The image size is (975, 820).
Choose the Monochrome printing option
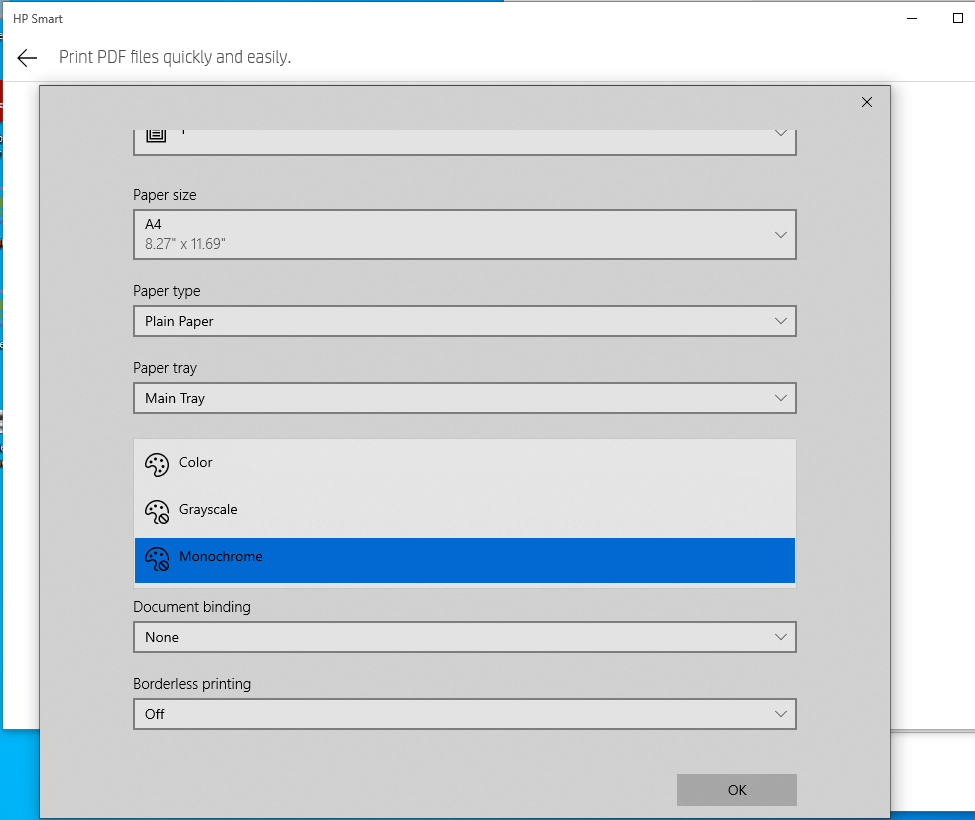pyautogui.click(x=400, y=557)
